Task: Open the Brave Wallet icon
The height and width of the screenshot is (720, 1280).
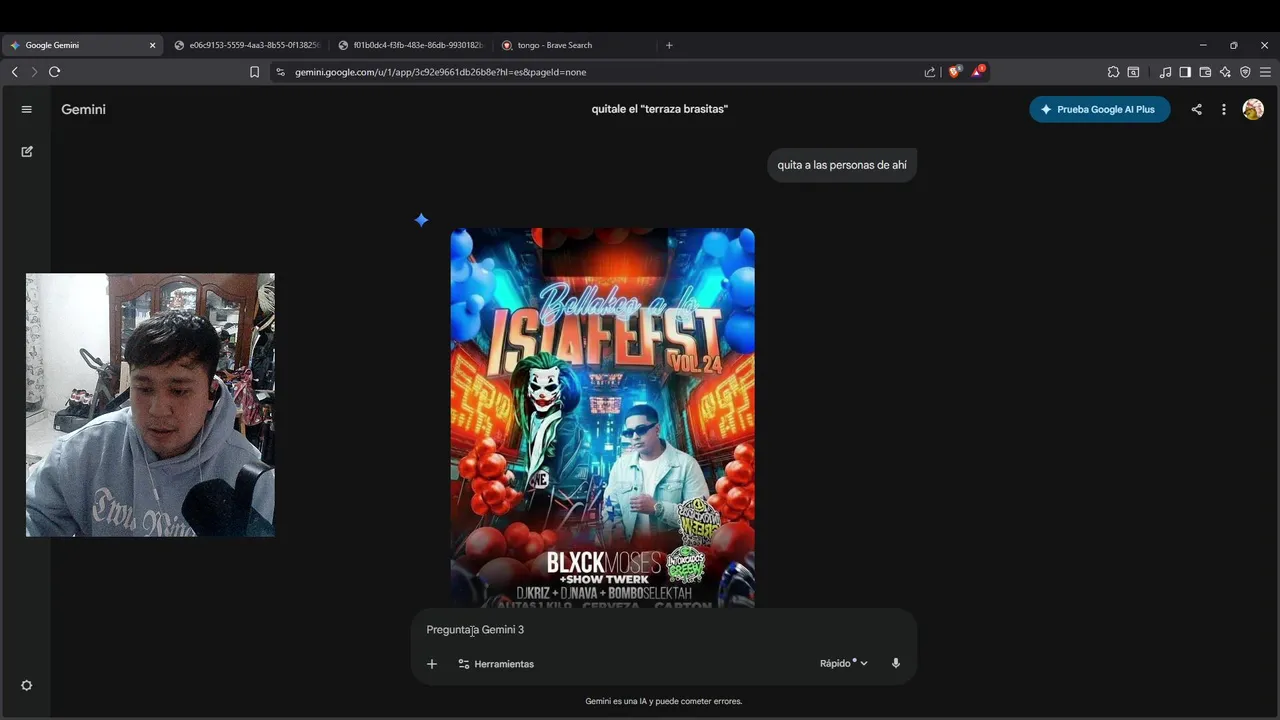Action: [x=1205, y=72]
